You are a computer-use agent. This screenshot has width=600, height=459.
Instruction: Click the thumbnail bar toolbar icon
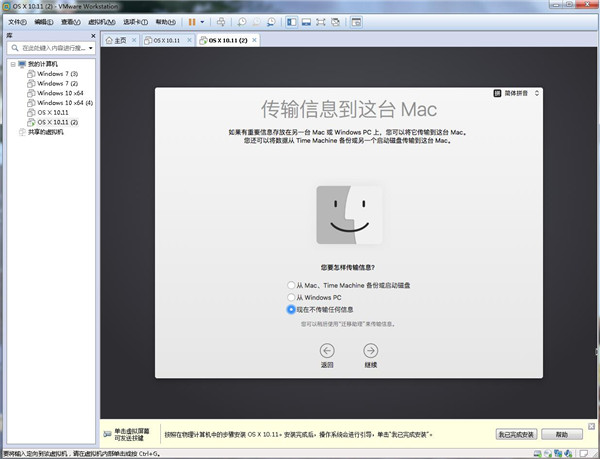point(306,22)
